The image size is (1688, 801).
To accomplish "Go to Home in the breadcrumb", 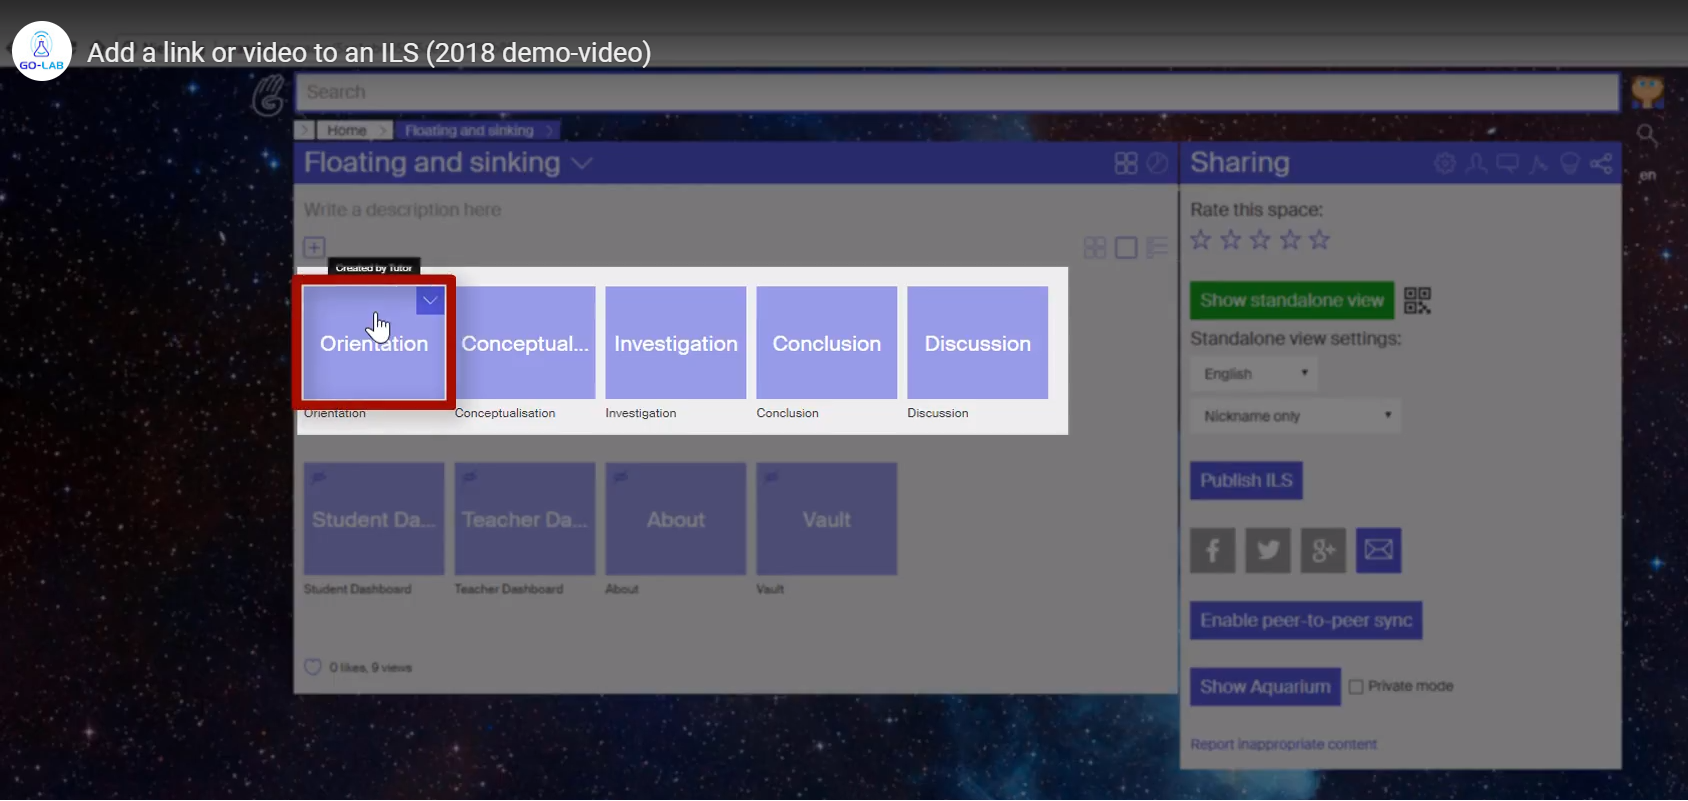I will pyautogui.click(x=346, y=130).
